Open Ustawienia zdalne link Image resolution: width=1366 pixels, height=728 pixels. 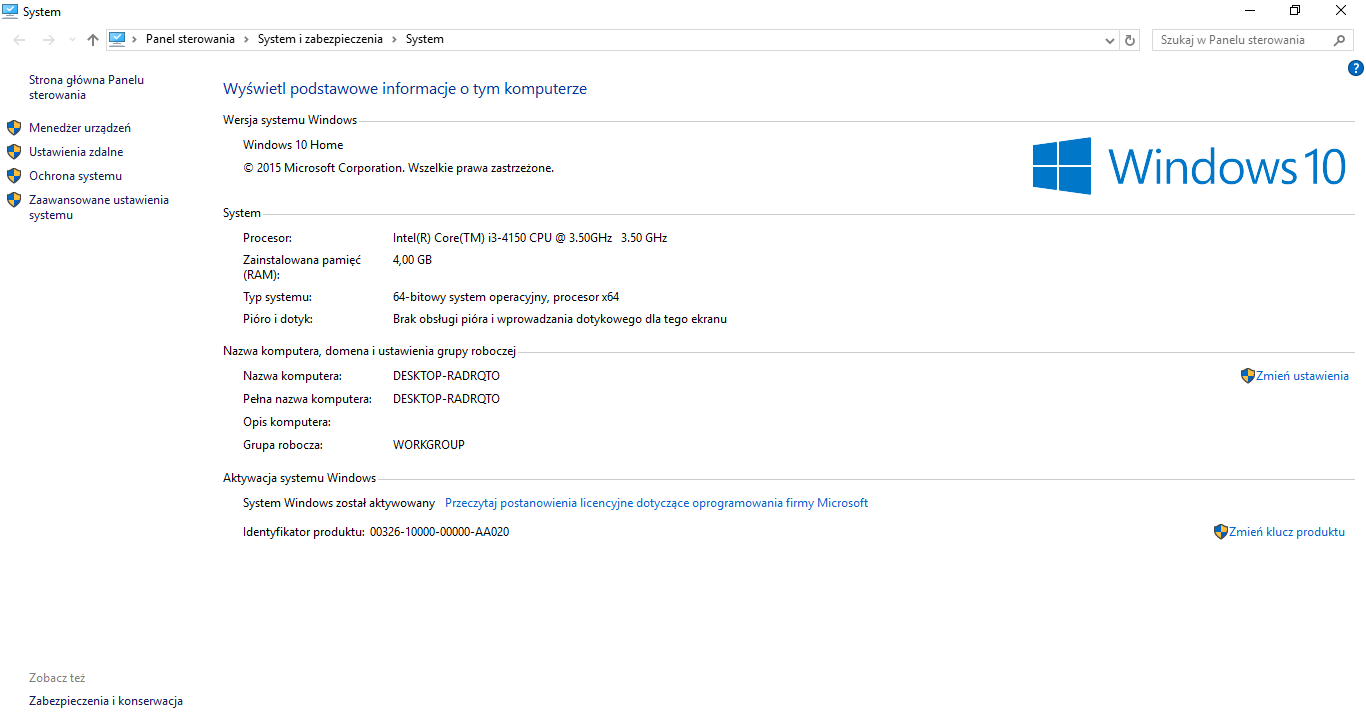[x=76, y=152]
